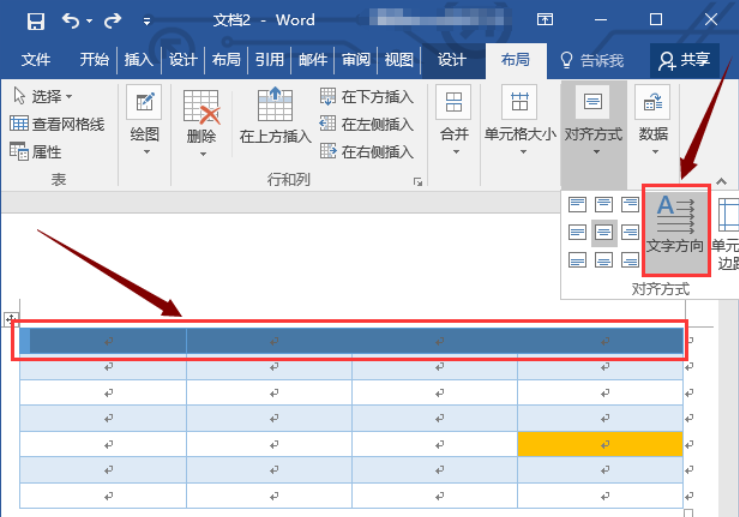This screenshot has height=517, width=739.
Task: Open the 删除 delete menu
Action: point(201,123)
